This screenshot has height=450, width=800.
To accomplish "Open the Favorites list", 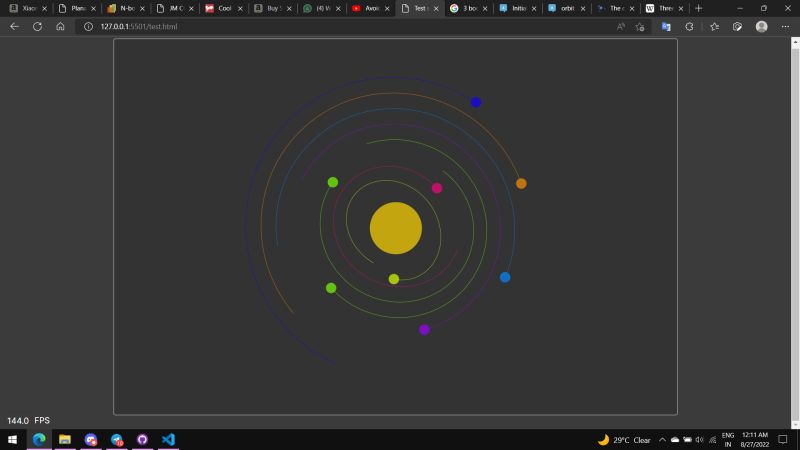I will point(714,27).
